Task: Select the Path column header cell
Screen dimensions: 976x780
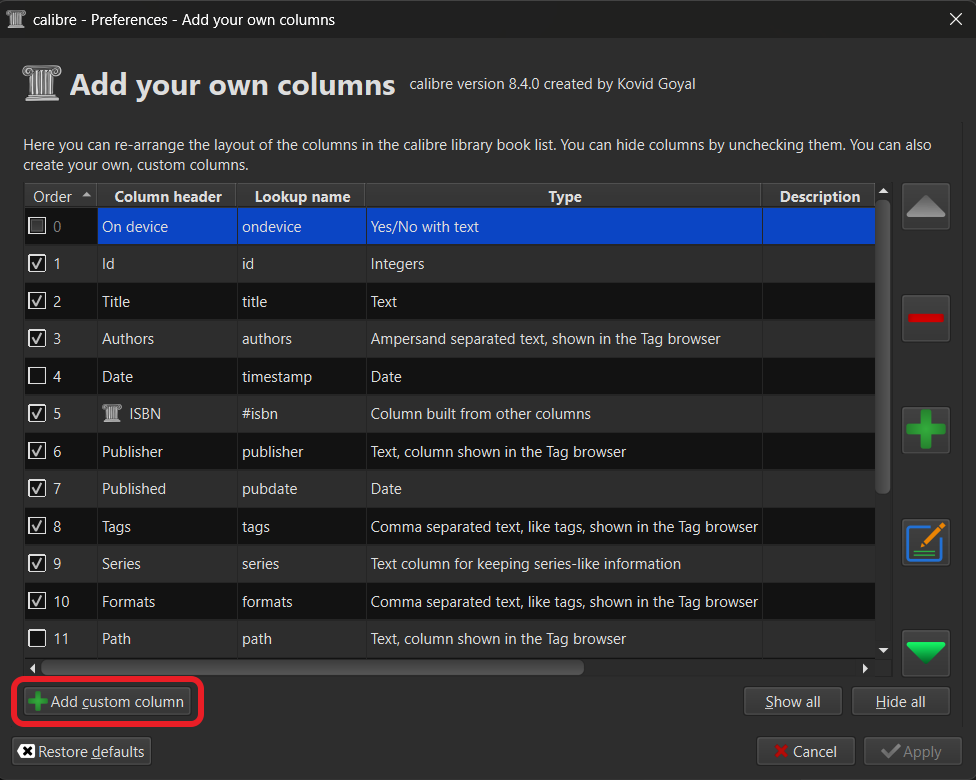Action: (x=167, y=639)
